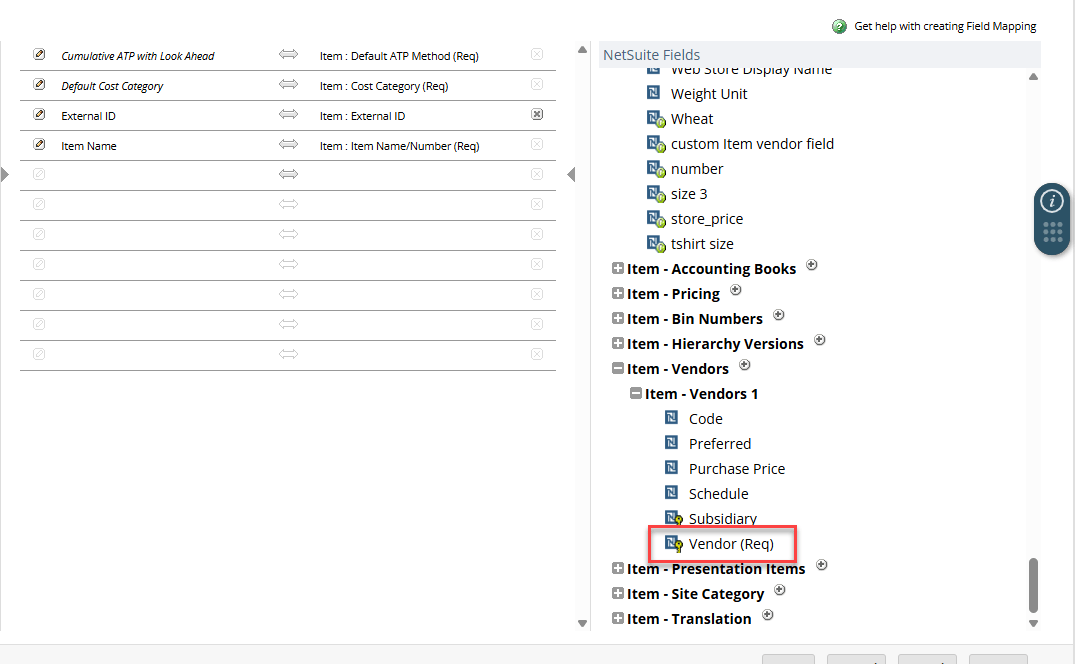This screenshot has width=1075, height=664.
Task: Select the Purchase Price field
Action: coord(737,469)
